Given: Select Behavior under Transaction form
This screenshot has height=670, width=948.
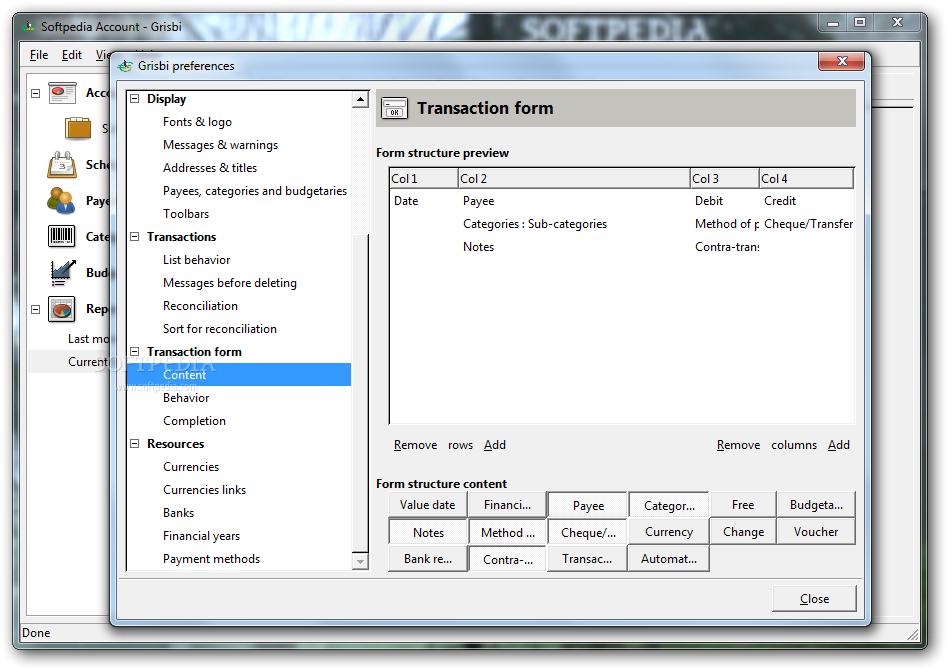Looking at the screenshot, I should point(186,397).
